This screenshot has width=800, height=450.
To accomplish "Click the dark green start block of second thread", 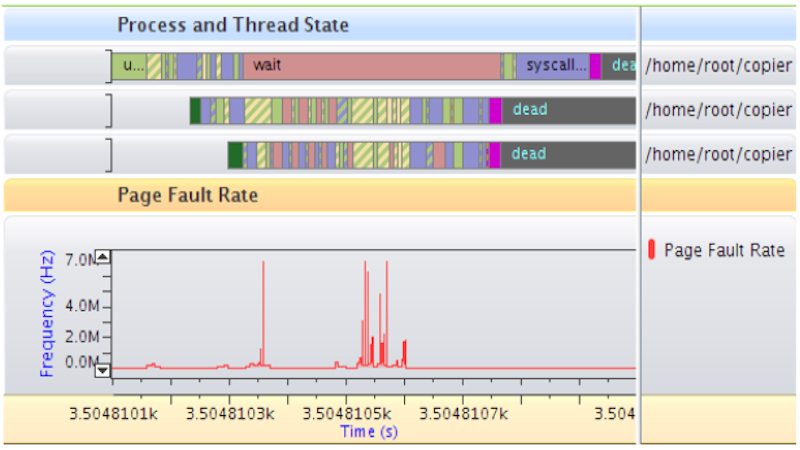I will 195,110.
